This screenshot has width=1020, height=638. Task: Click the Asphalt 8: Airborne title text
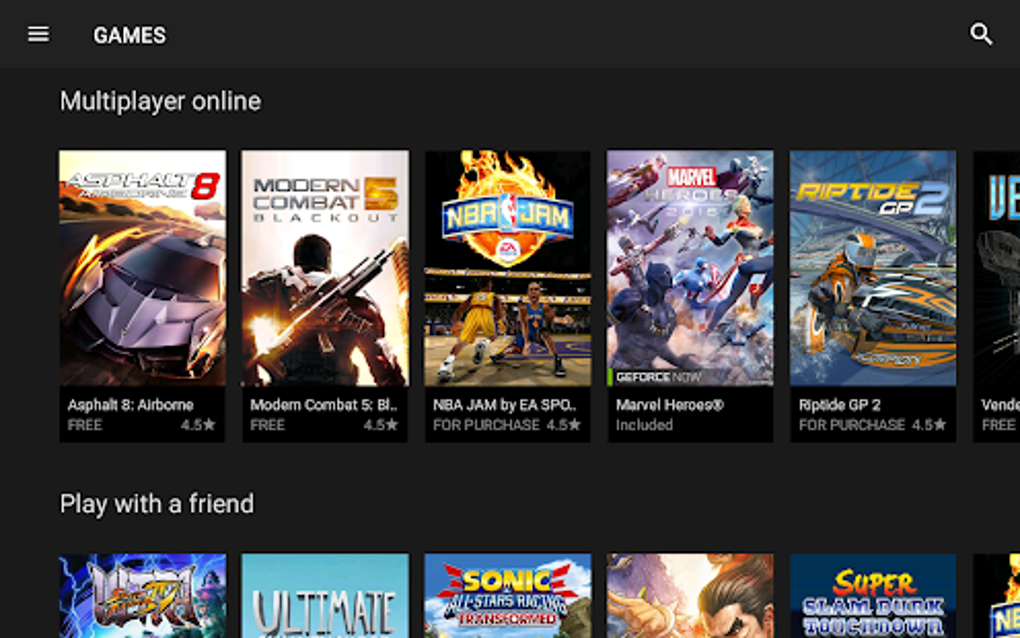pos(131,405)
